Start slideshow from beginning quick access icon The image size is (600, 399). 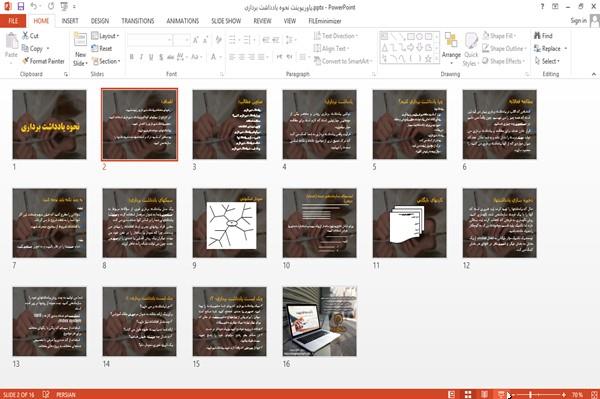coord(64,7)
